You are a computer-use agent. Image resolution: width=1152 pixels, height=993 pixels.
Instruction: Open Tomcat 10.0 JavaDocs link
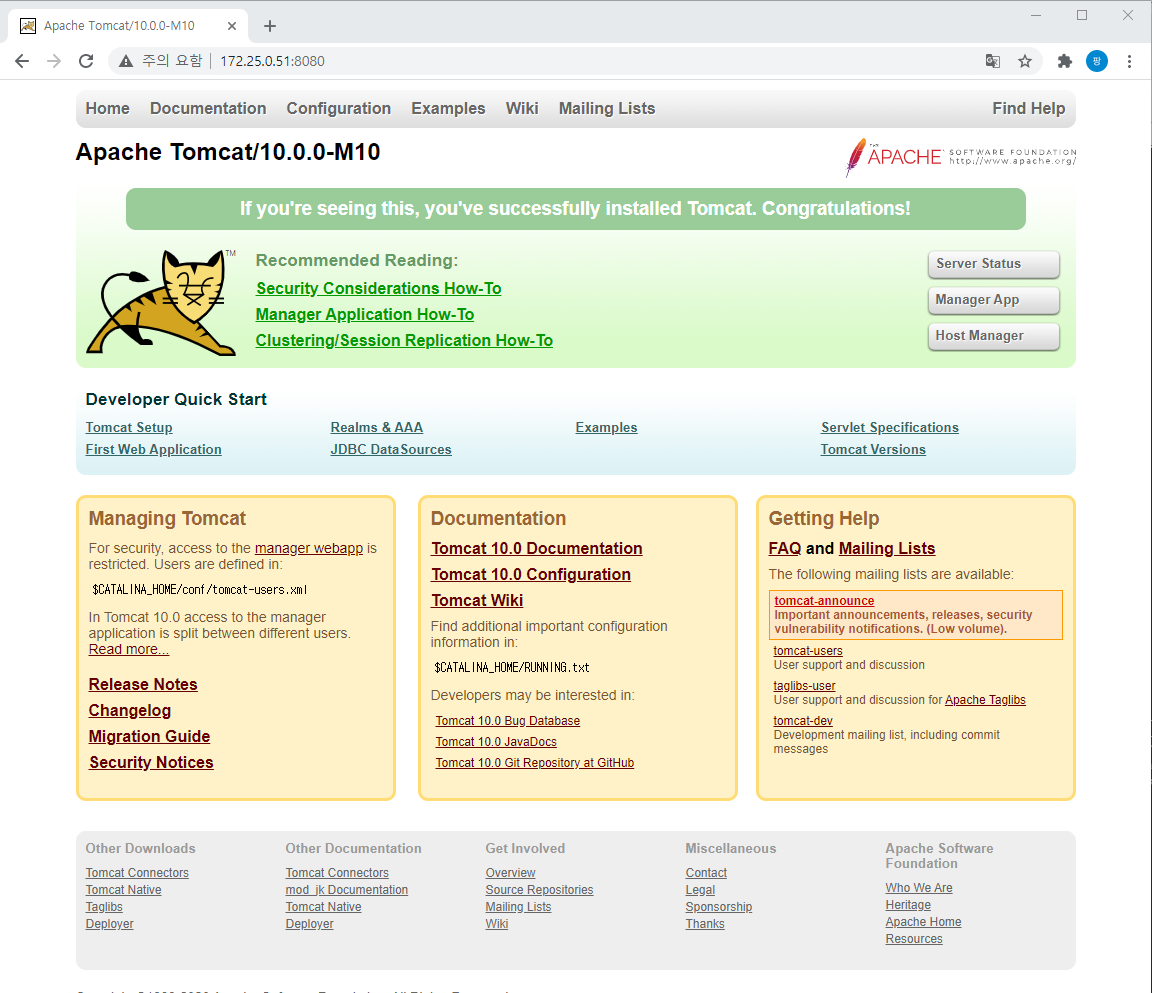(x=496, y=742)
